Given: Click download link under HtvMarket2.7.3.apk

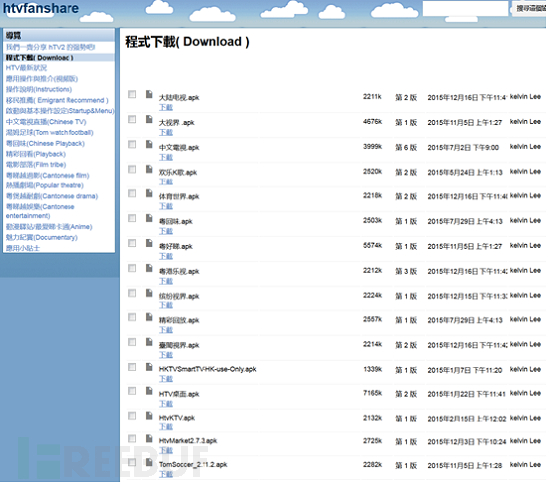Looking at the screenshot, I should pyautogui.click(x=166, y=450).
